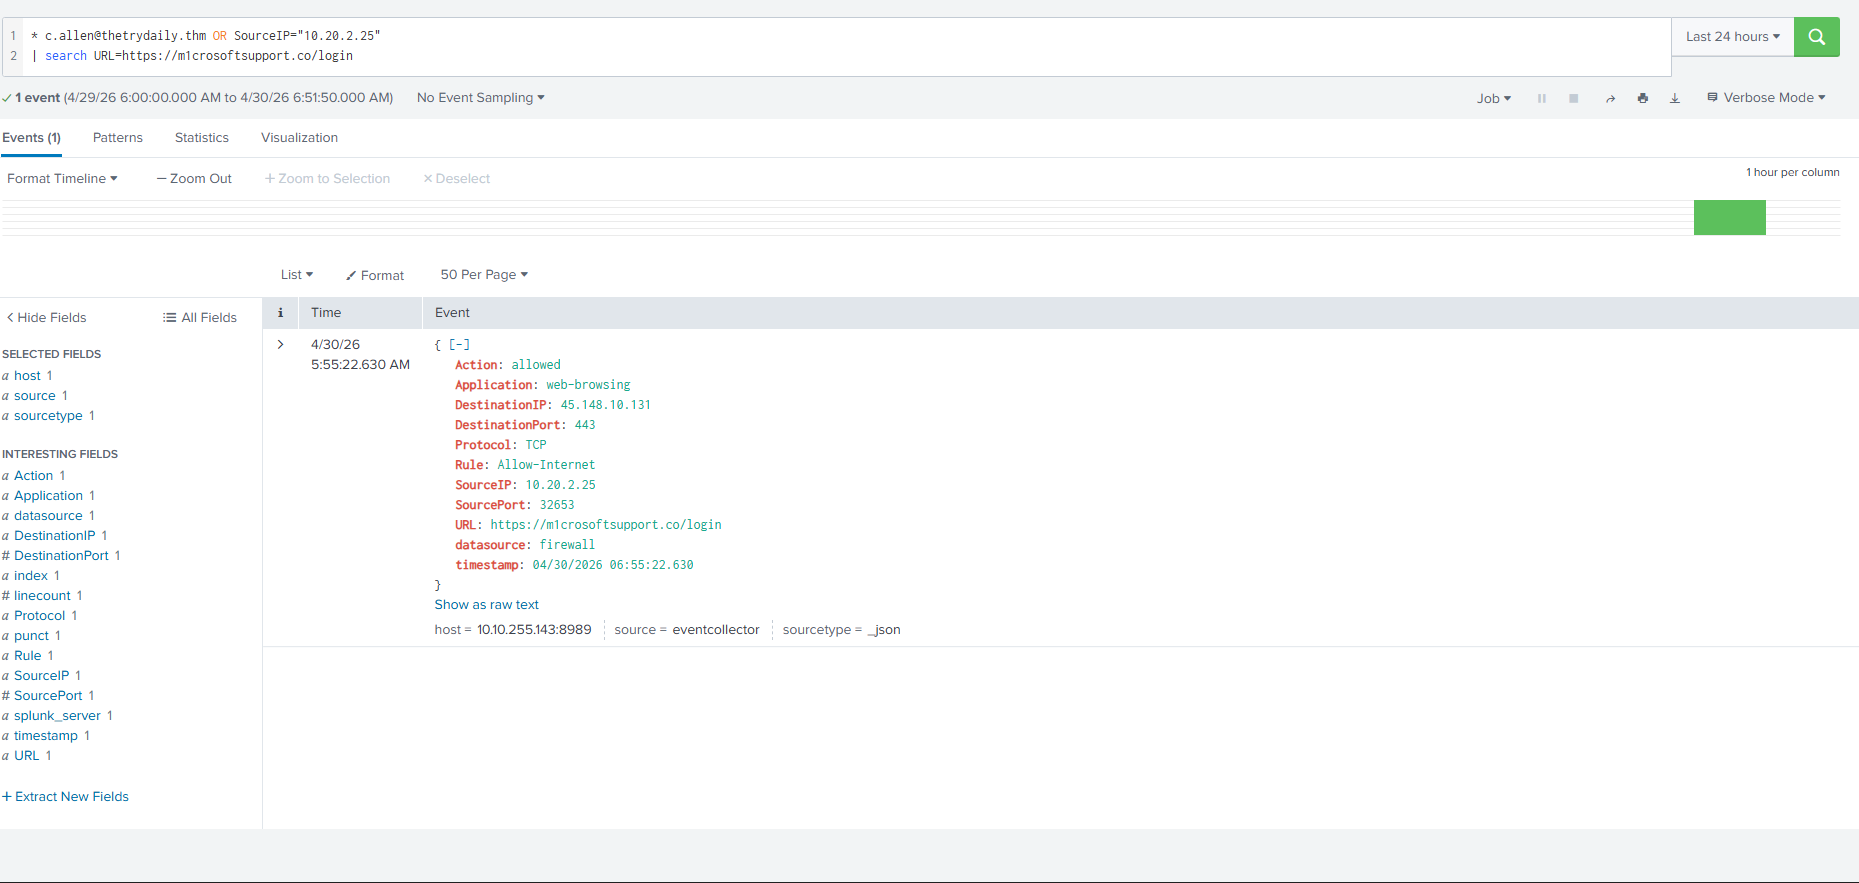The height and width of the screenshot is (883, 1859).
Task: Open the Protocol interesting field
Action: [x=40, y=616]
